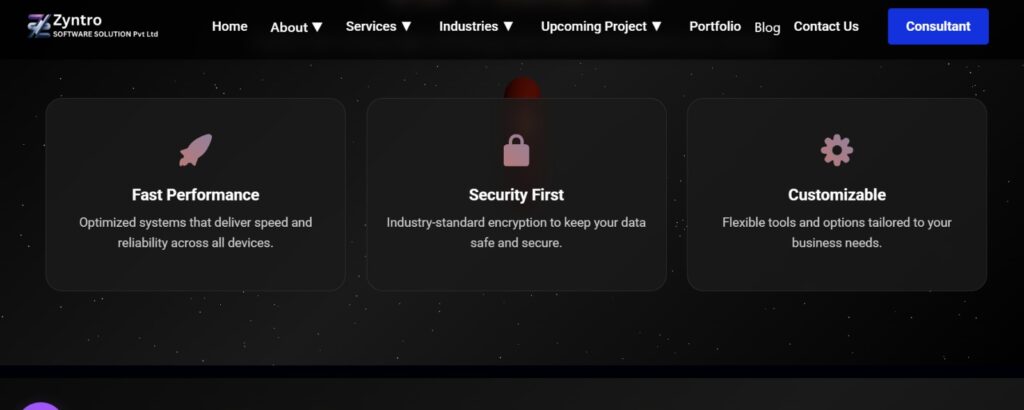Select the Customizable heading

[837, 195]
